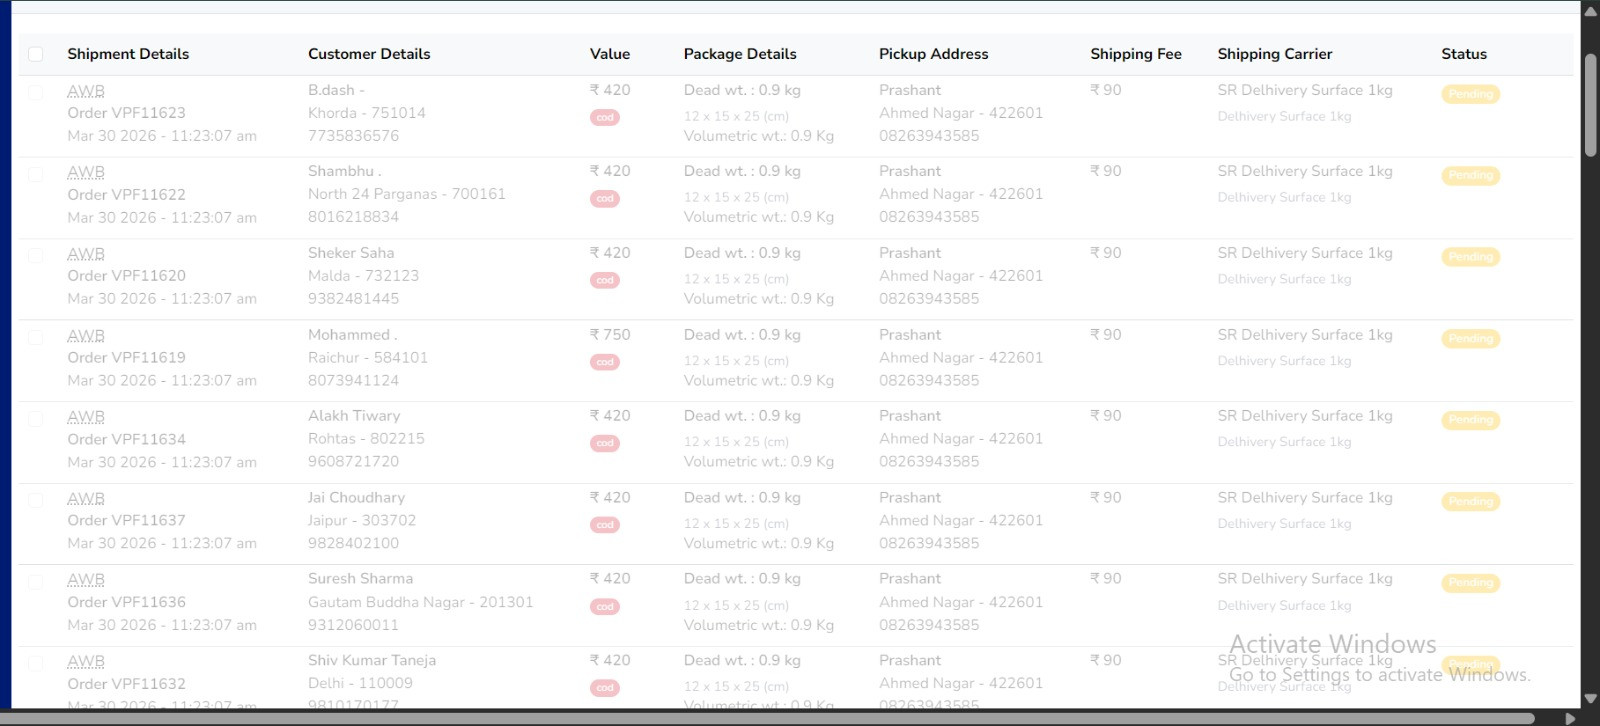Check the row checkbox for order VPF11619
Image resolution: width=1600 pixels, height=726 pixels.
point(36,337)
